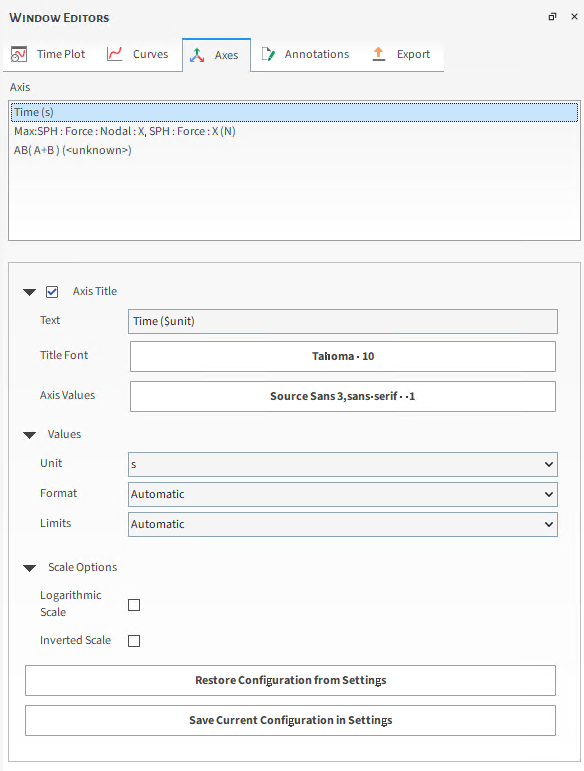This screenshot has height=771, width=584.
Task: Select the Time (s) axis row
Action: pyautogui.click(x=294, y=112)
